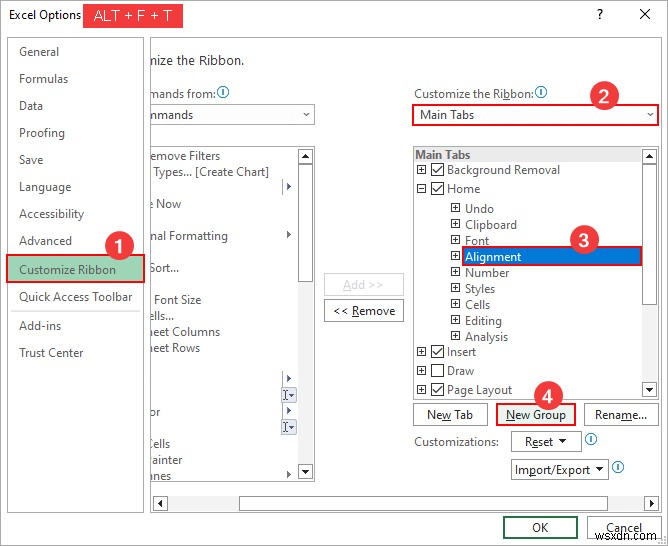Collapse the Home tab node
This screenshot has height=546, width=668.
pyautogui.click(x=421, y=188)
